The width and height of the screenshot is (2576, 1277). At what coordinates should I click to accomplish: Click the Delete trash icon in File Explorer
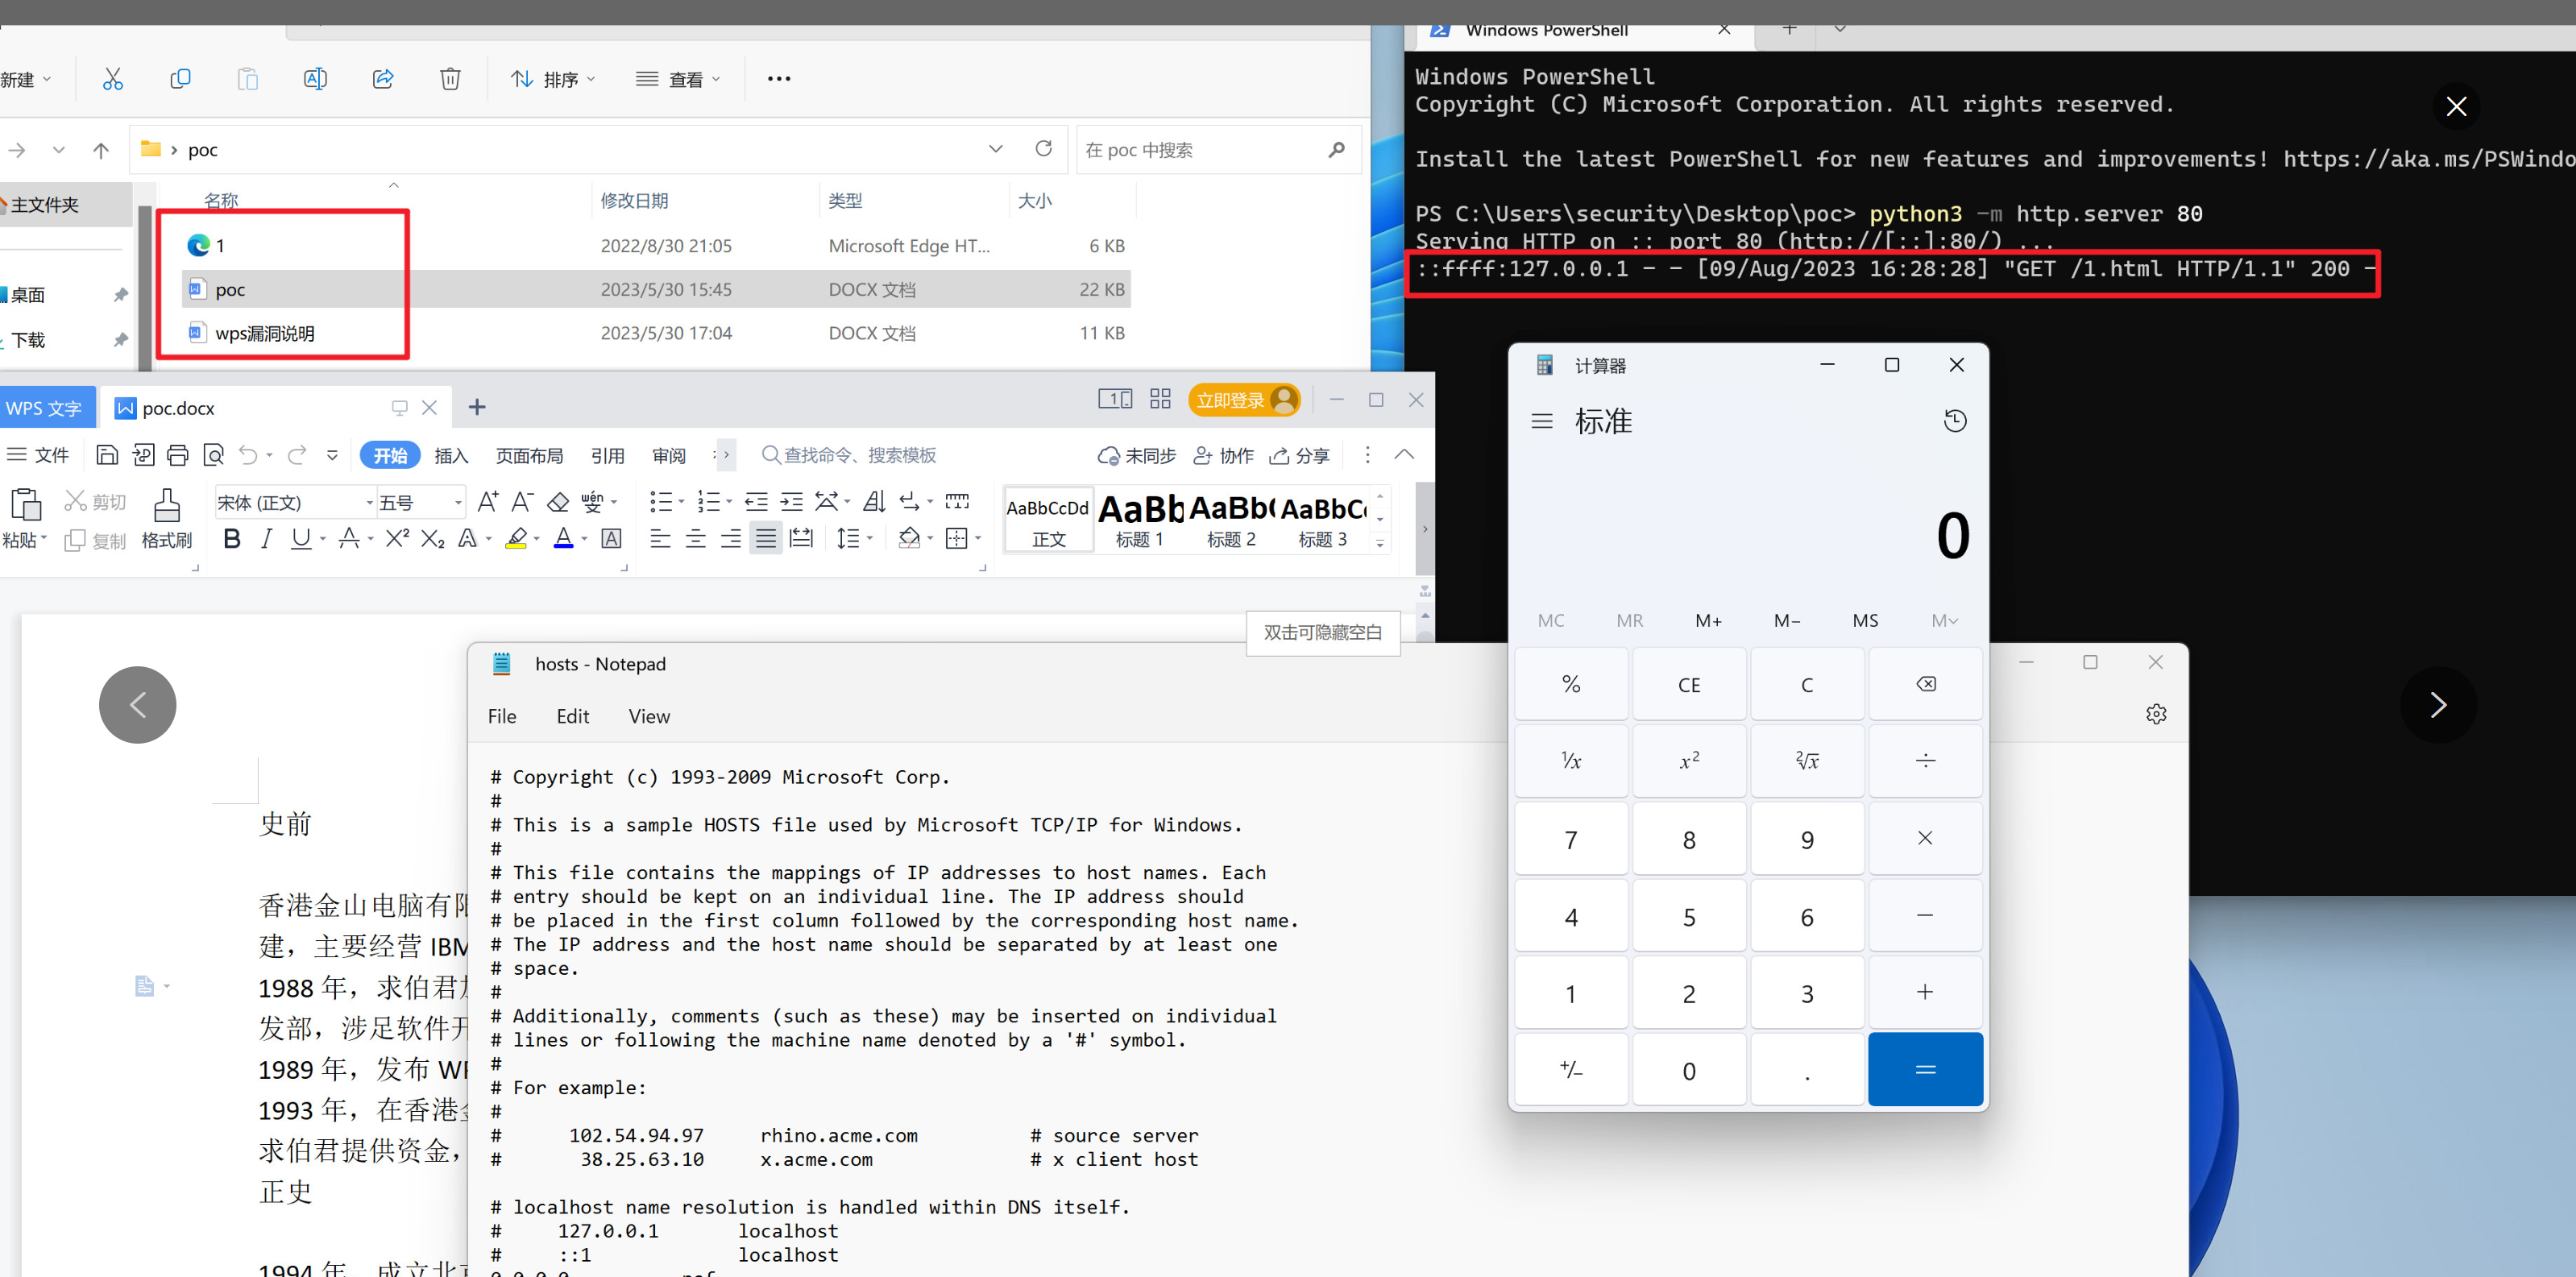tap(450, 79)
